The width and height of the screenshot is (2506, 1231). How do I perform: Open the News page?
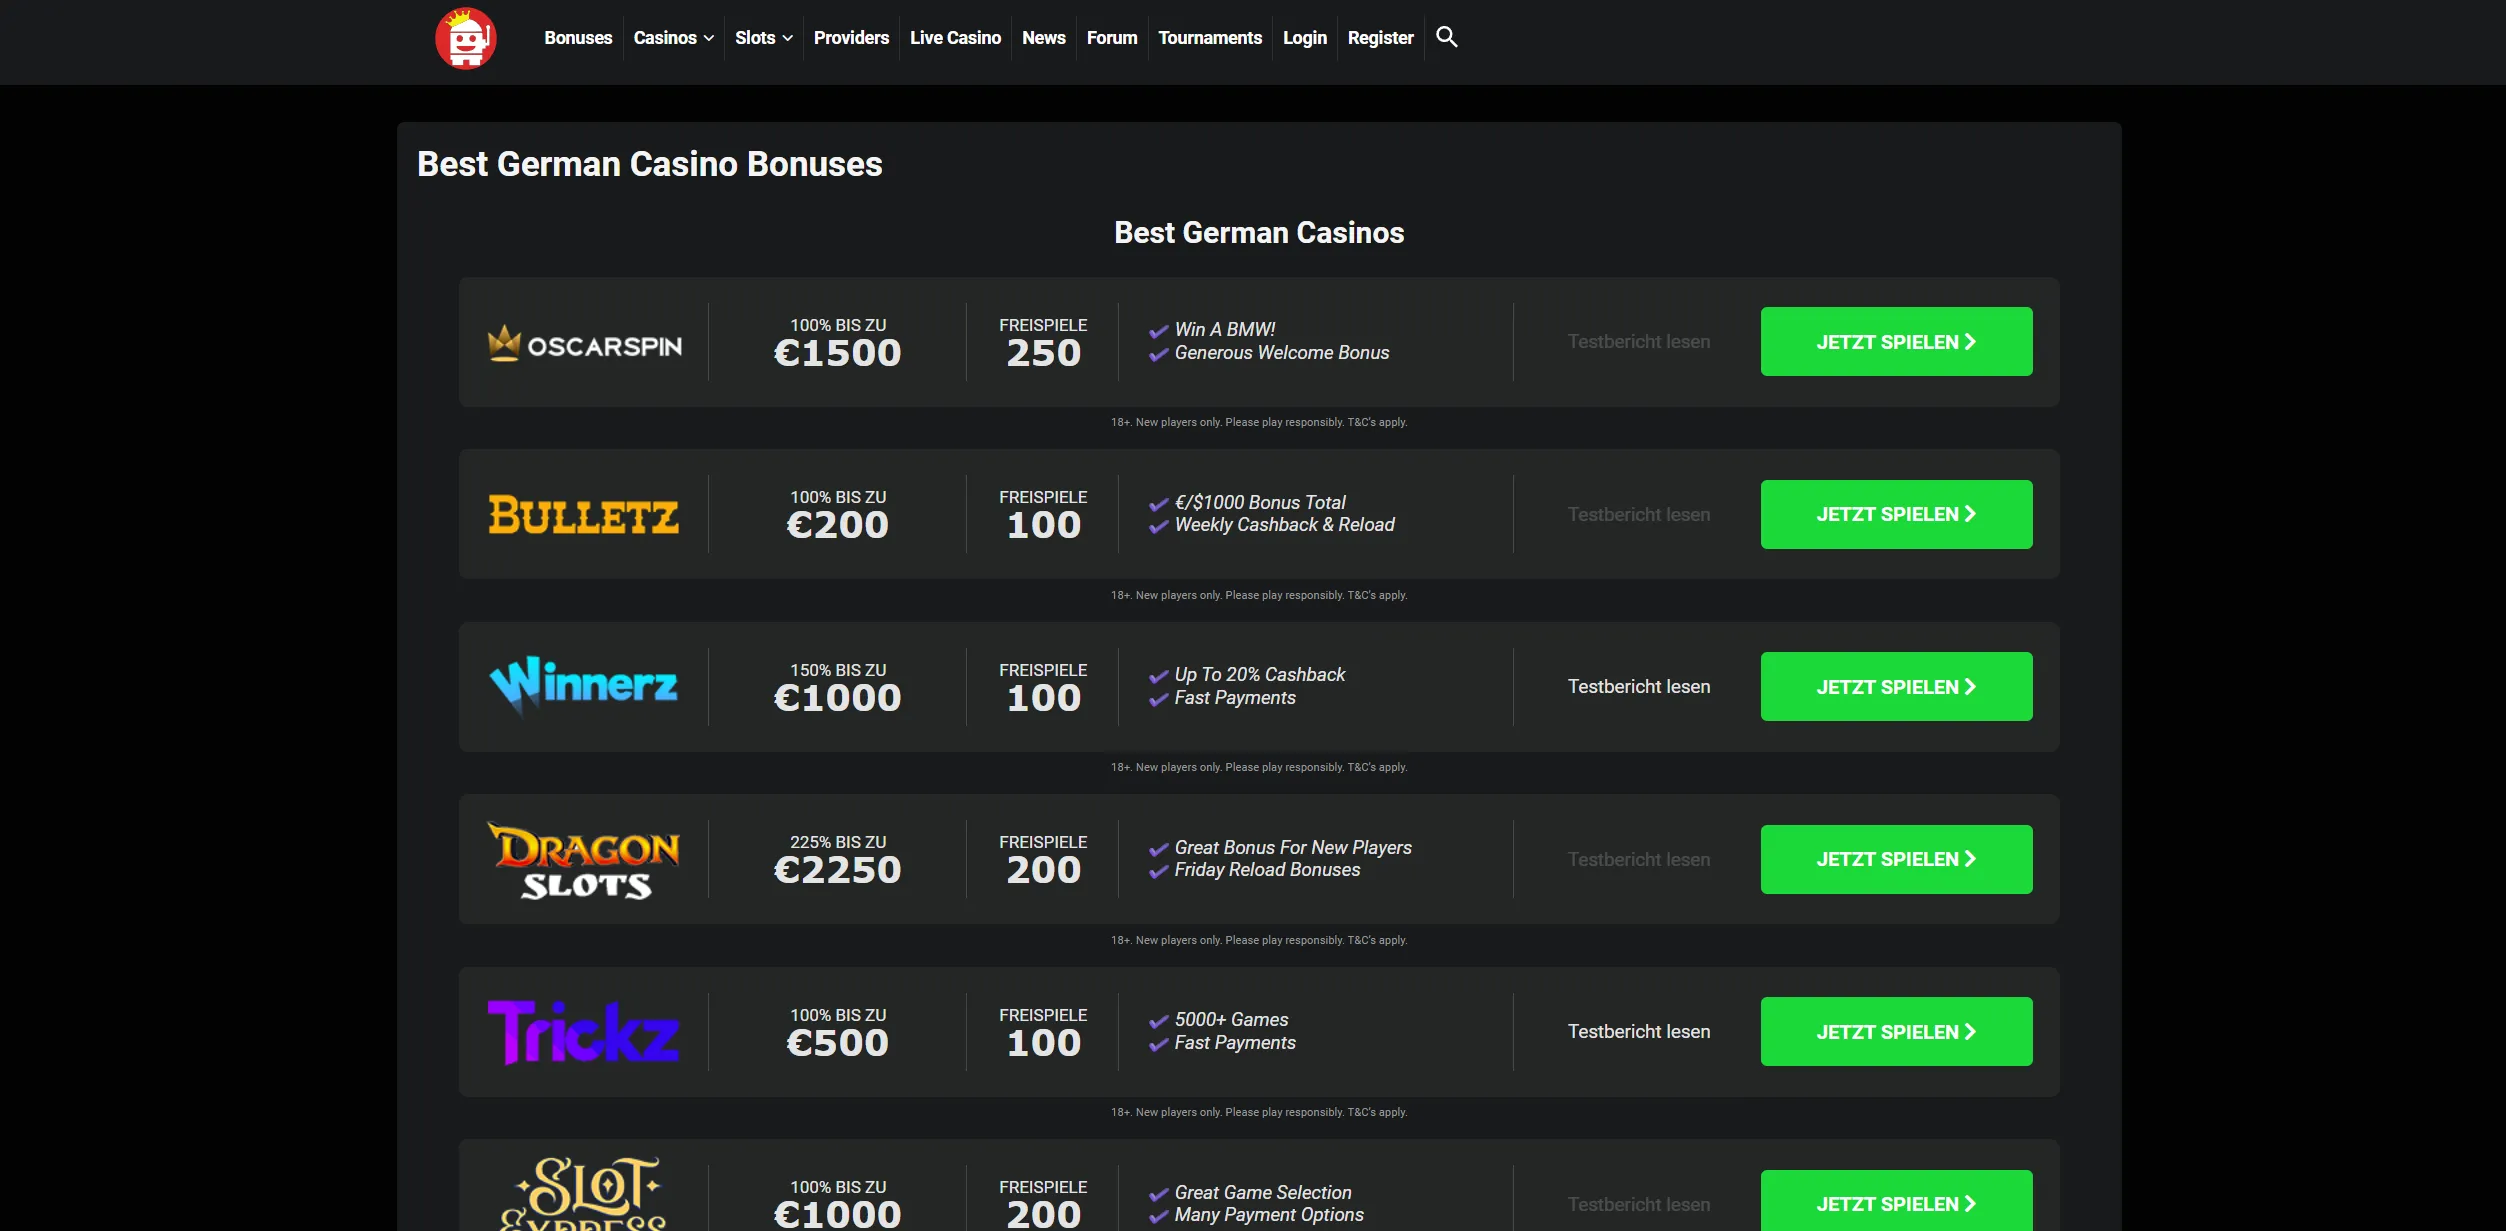click(x=1043, y=38)
